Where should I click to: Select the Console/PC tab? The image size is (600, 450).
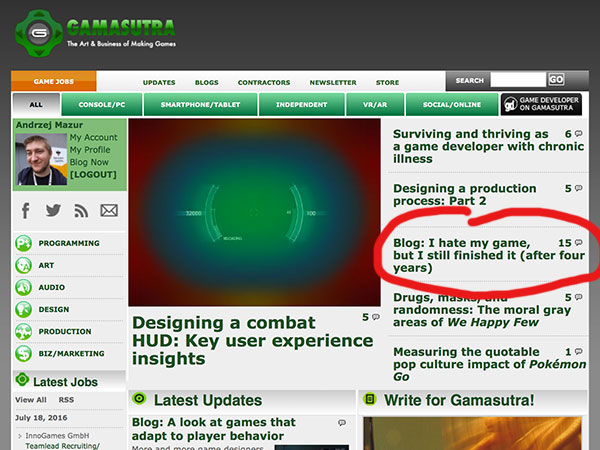tap(102, 105)
